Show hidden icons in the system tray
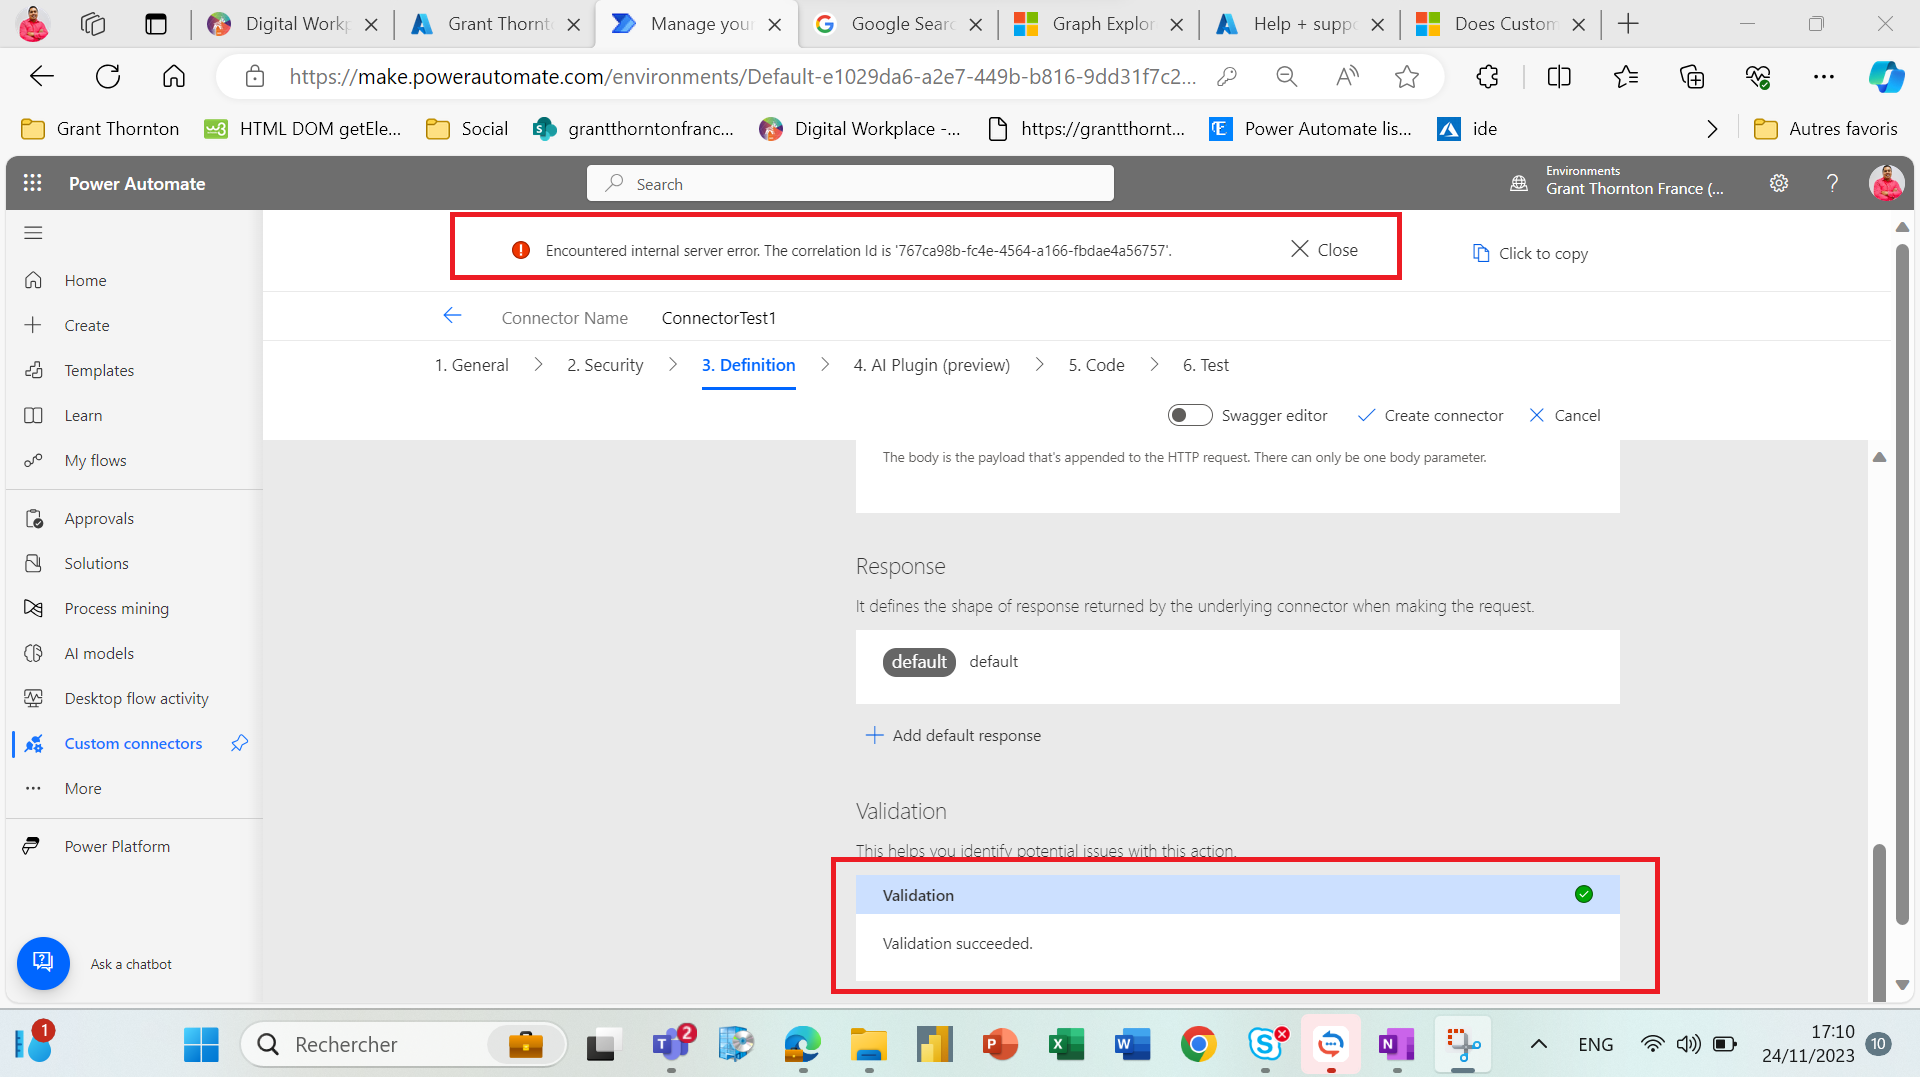Screen dimensions: 1920x1077 click(1537, 1044)
